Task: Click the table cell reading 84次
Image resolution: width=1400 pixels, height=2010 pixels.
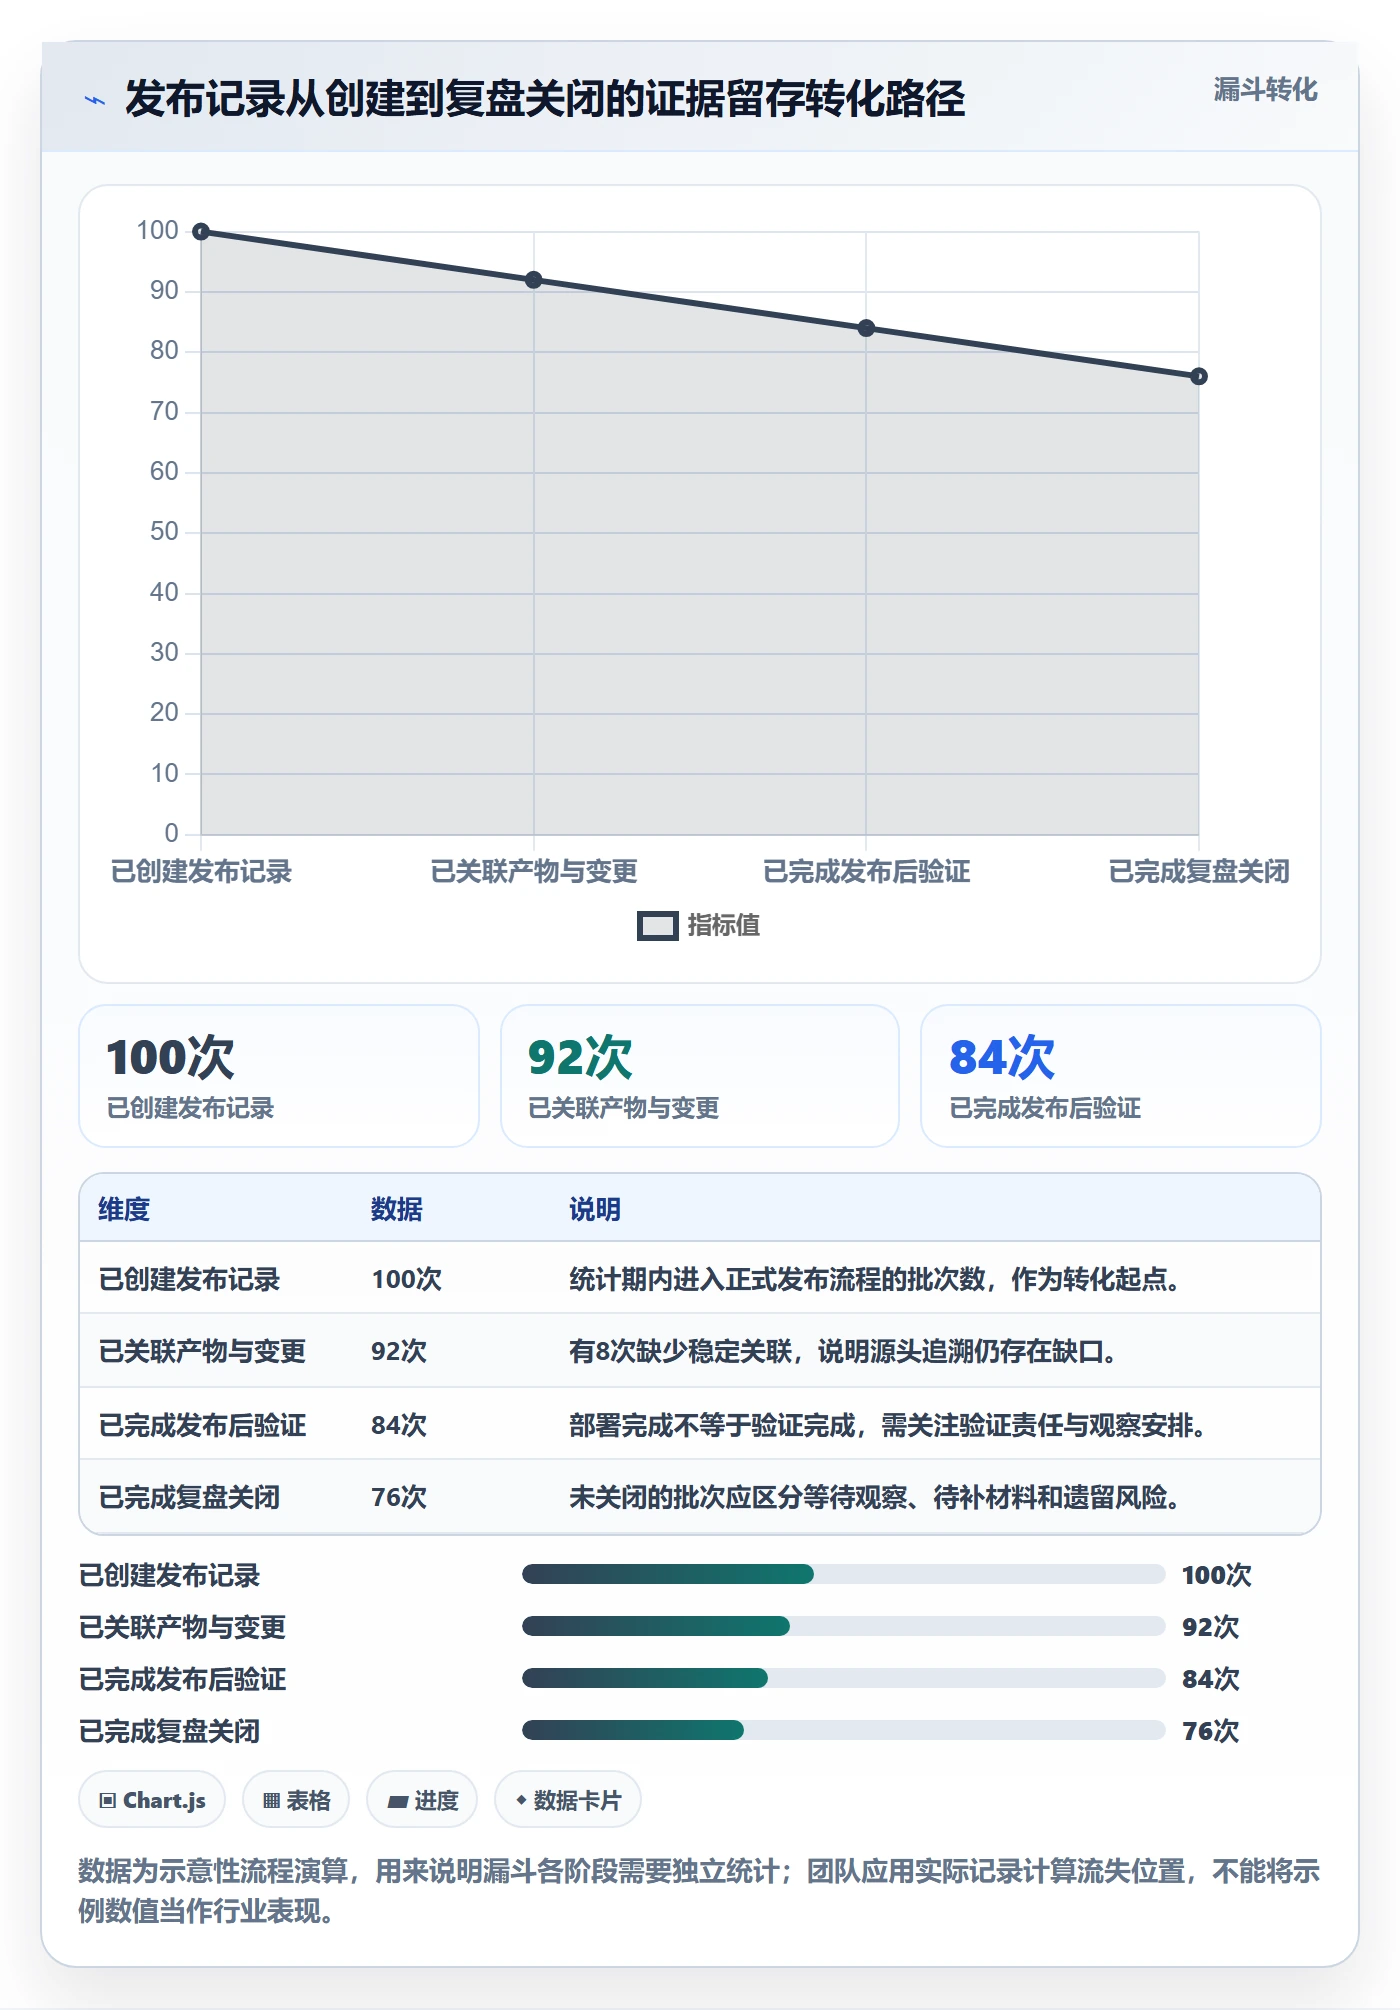Action: click(x=399, y=1425)
